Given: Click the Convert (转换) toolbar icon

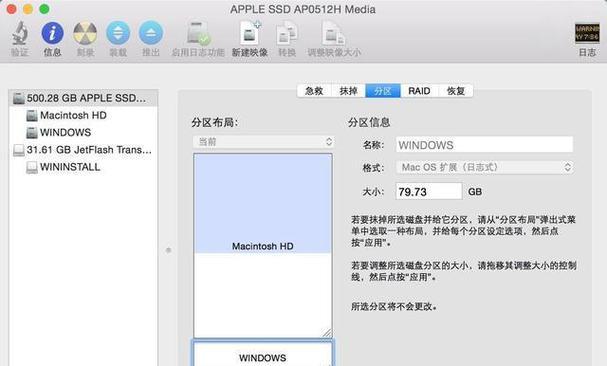Looking at the screenshot, I should [287, 33].
